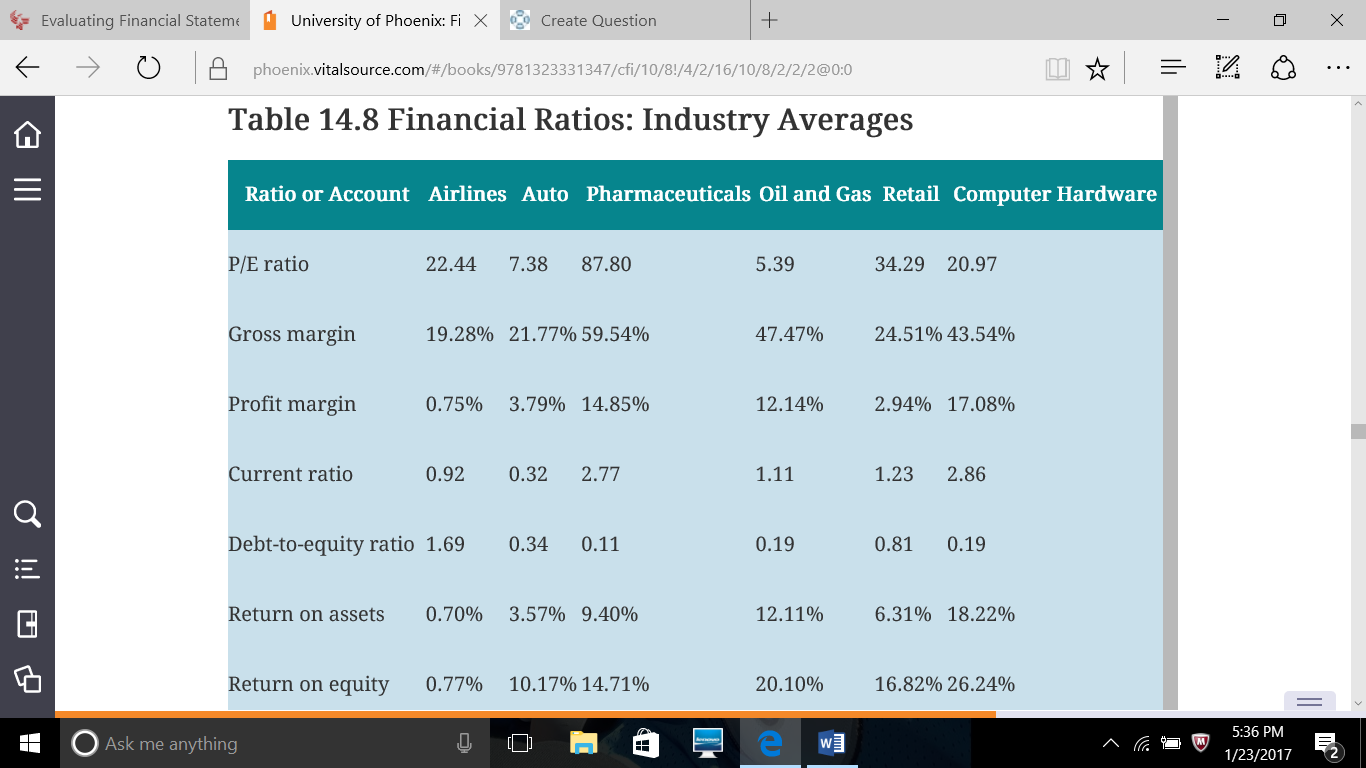Screen dimensions: 1366x768
Task: Open a new browser tab with plus
Action: 769,20
